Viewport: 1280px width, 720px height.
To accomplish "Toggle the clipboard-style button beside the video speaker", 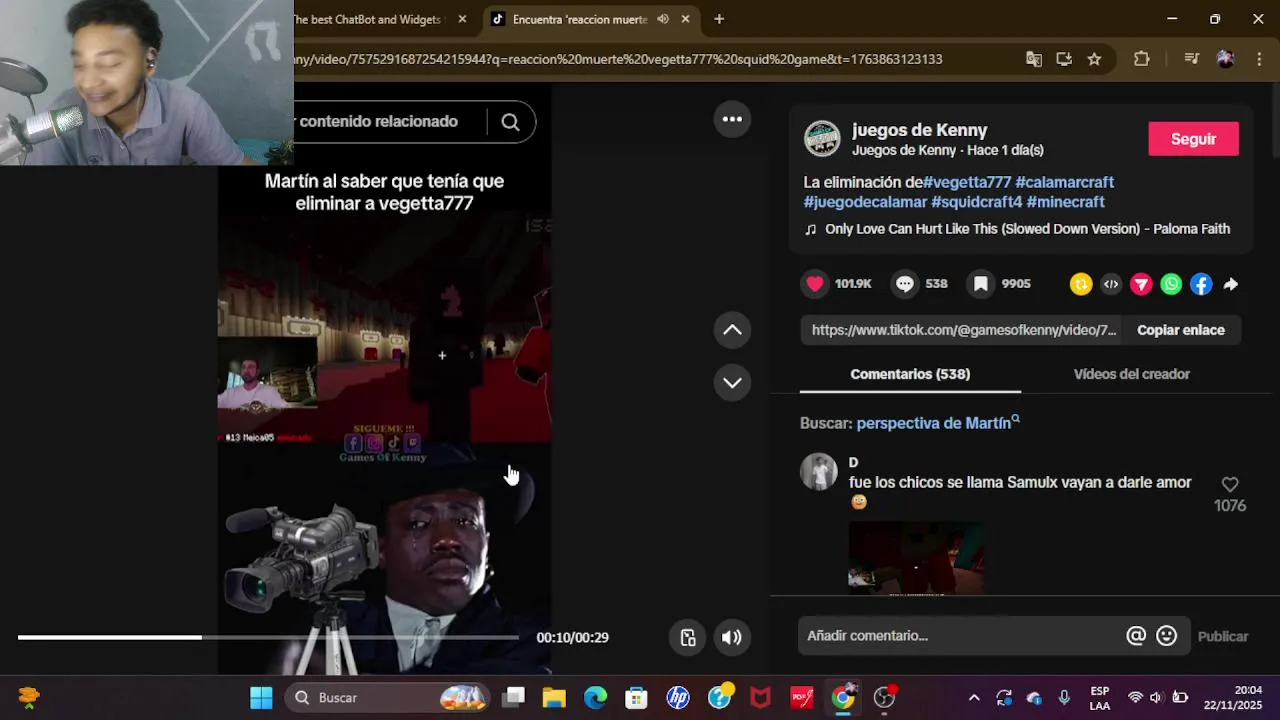I will click(x=688, y=638).
